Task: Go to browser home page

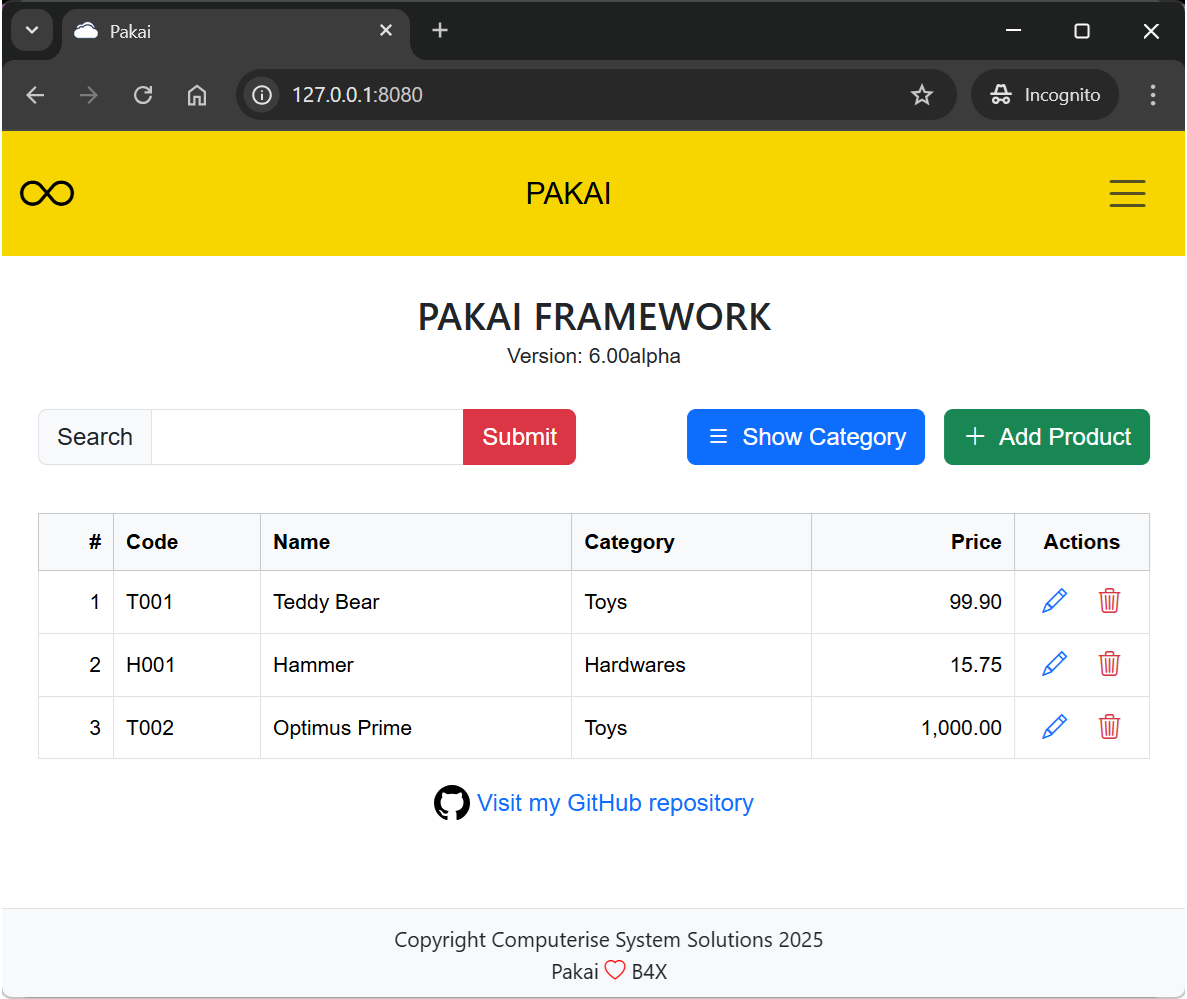Action: click(197, 95)
